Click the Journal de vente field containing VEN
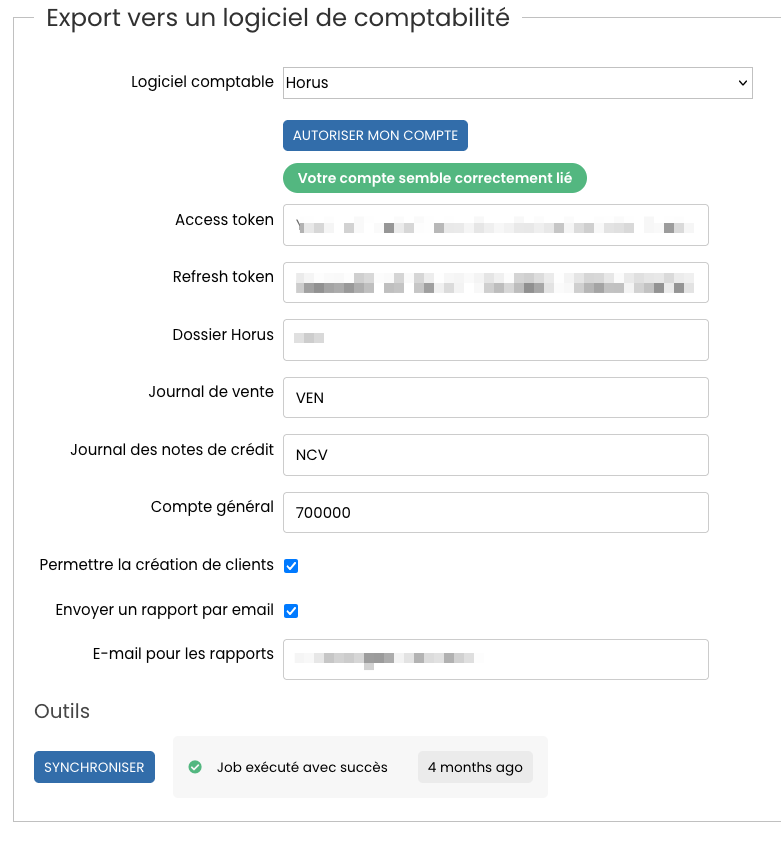 [x=495, y=397]
